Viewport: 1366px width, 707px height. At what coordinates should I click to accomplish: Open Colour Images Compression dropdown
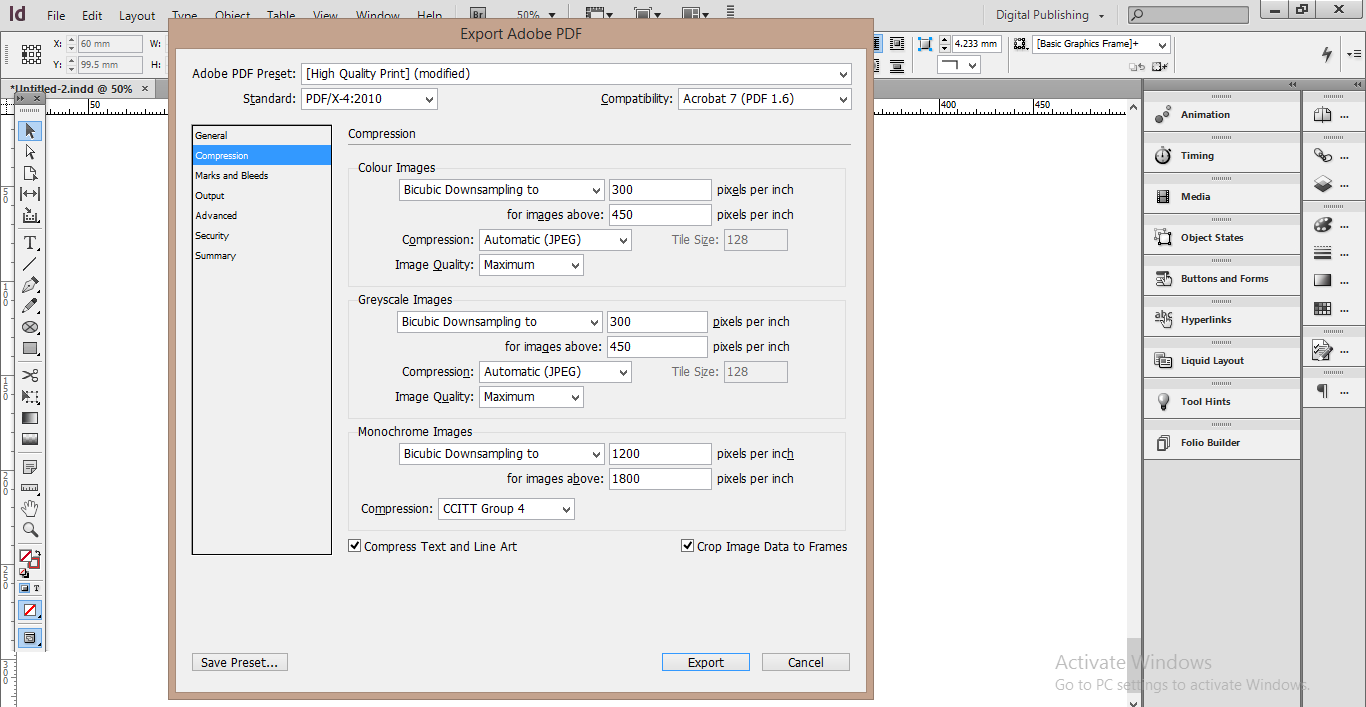click(555, 240)
